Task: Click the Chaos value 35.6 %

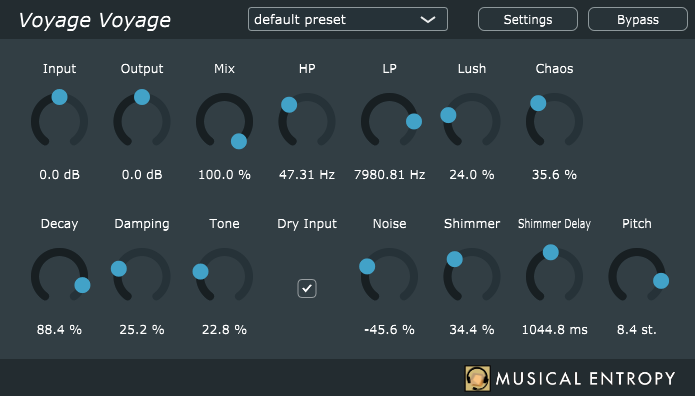Action: 554,175
